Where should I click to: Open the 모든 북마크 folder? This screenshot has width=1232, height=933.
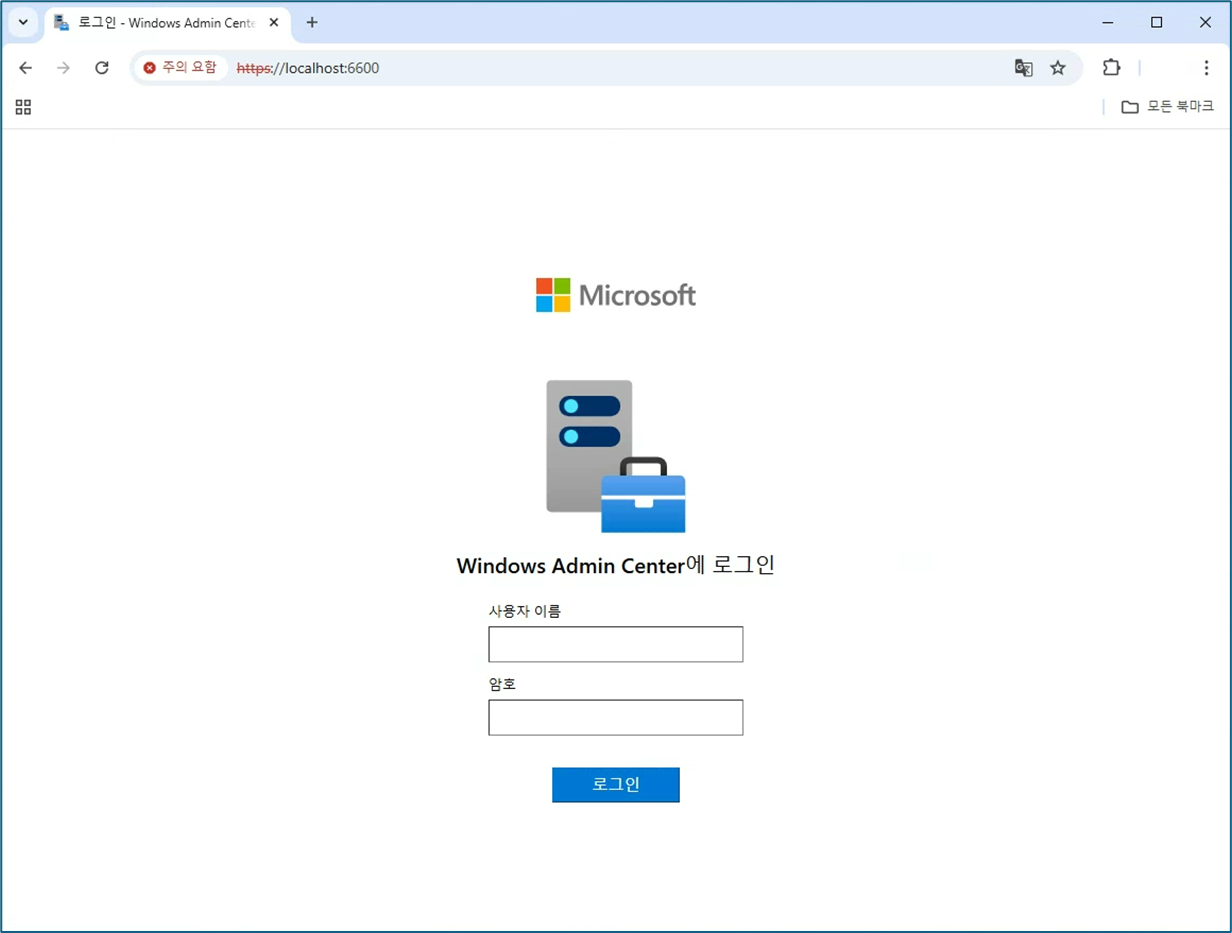pos(1167,106)
